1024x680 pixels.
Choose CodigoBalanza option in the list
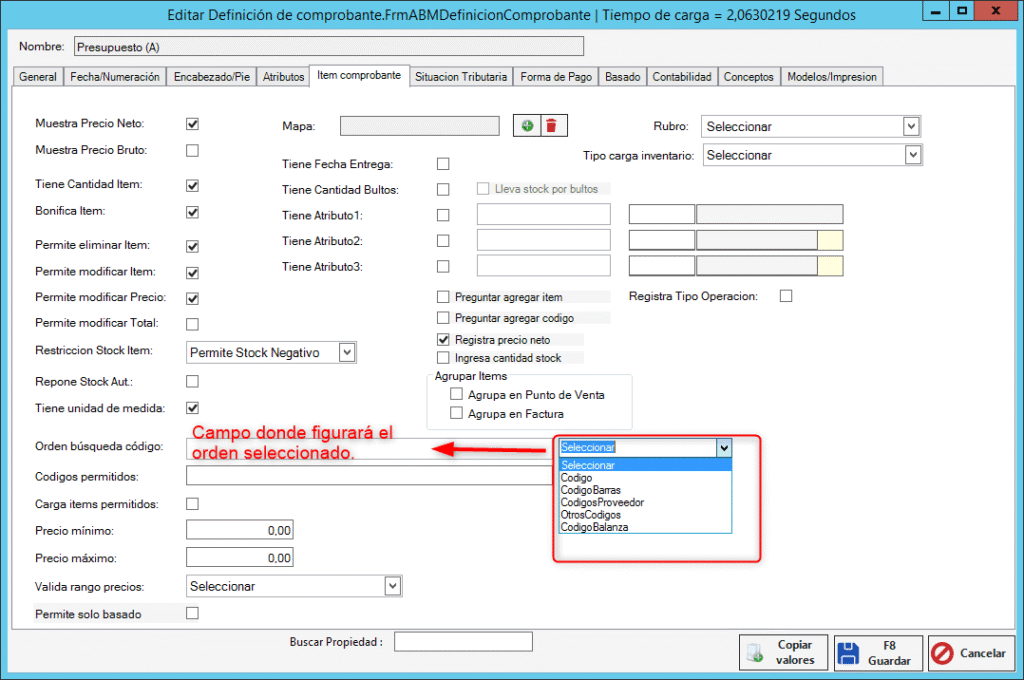pos(594,527)
